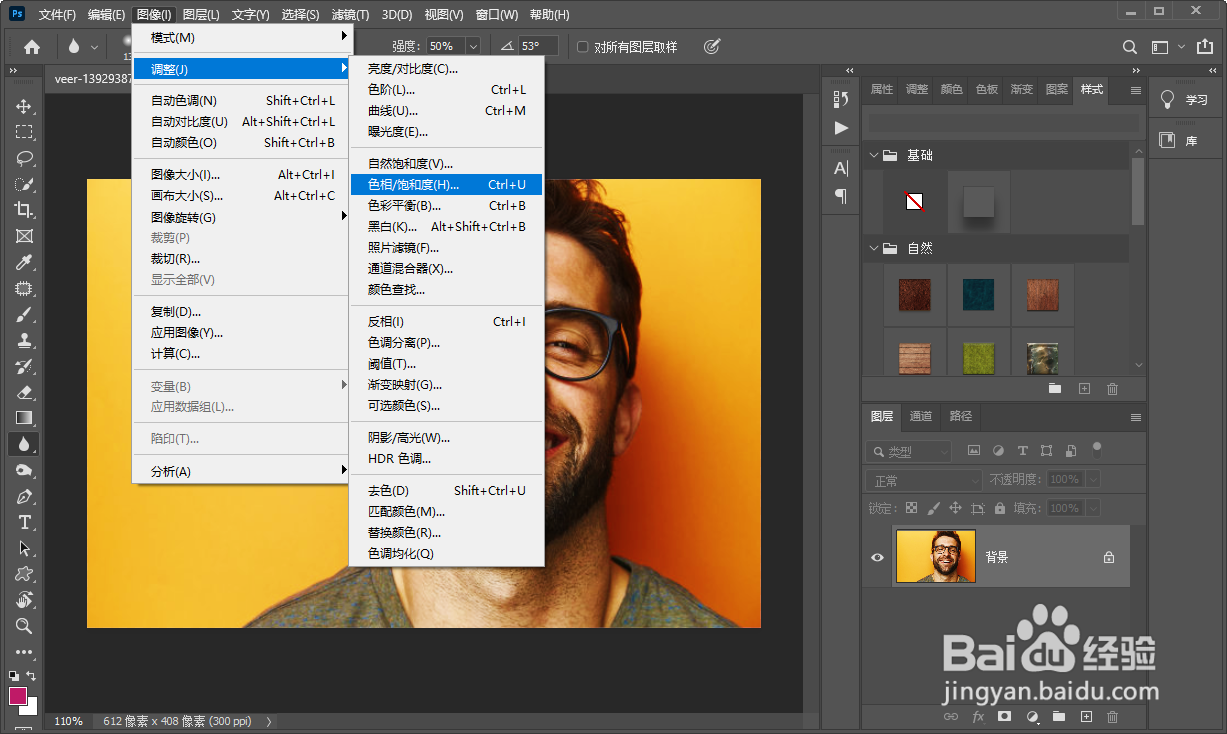
Task: Select the Eyedropper tool
Action: coord(24,262)
